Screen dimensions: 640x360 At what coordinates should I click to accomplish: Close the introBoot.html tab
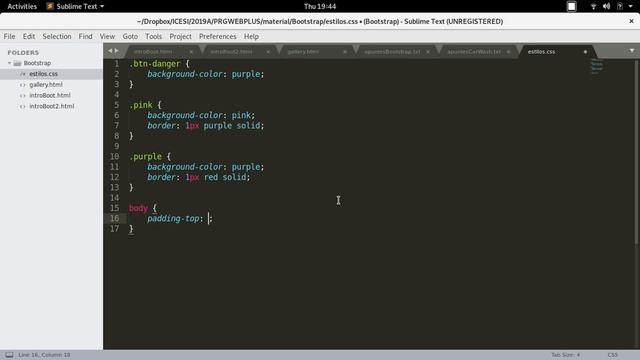pos(191,52)
